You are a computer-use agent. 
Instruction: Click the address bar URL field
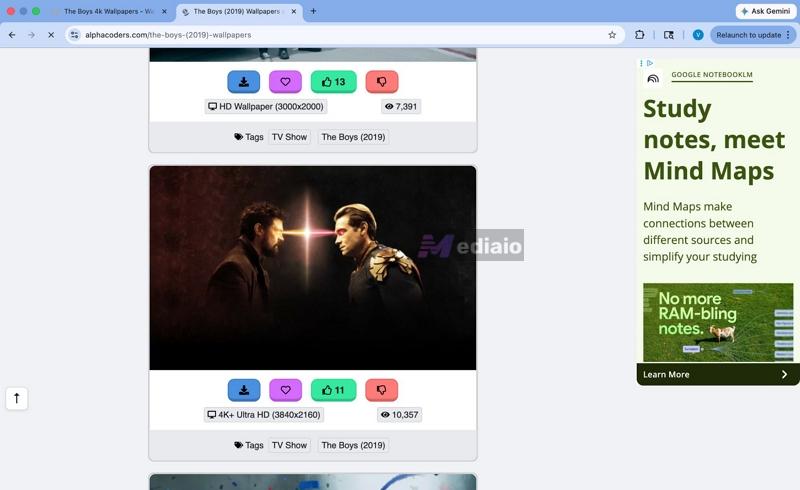342,35
